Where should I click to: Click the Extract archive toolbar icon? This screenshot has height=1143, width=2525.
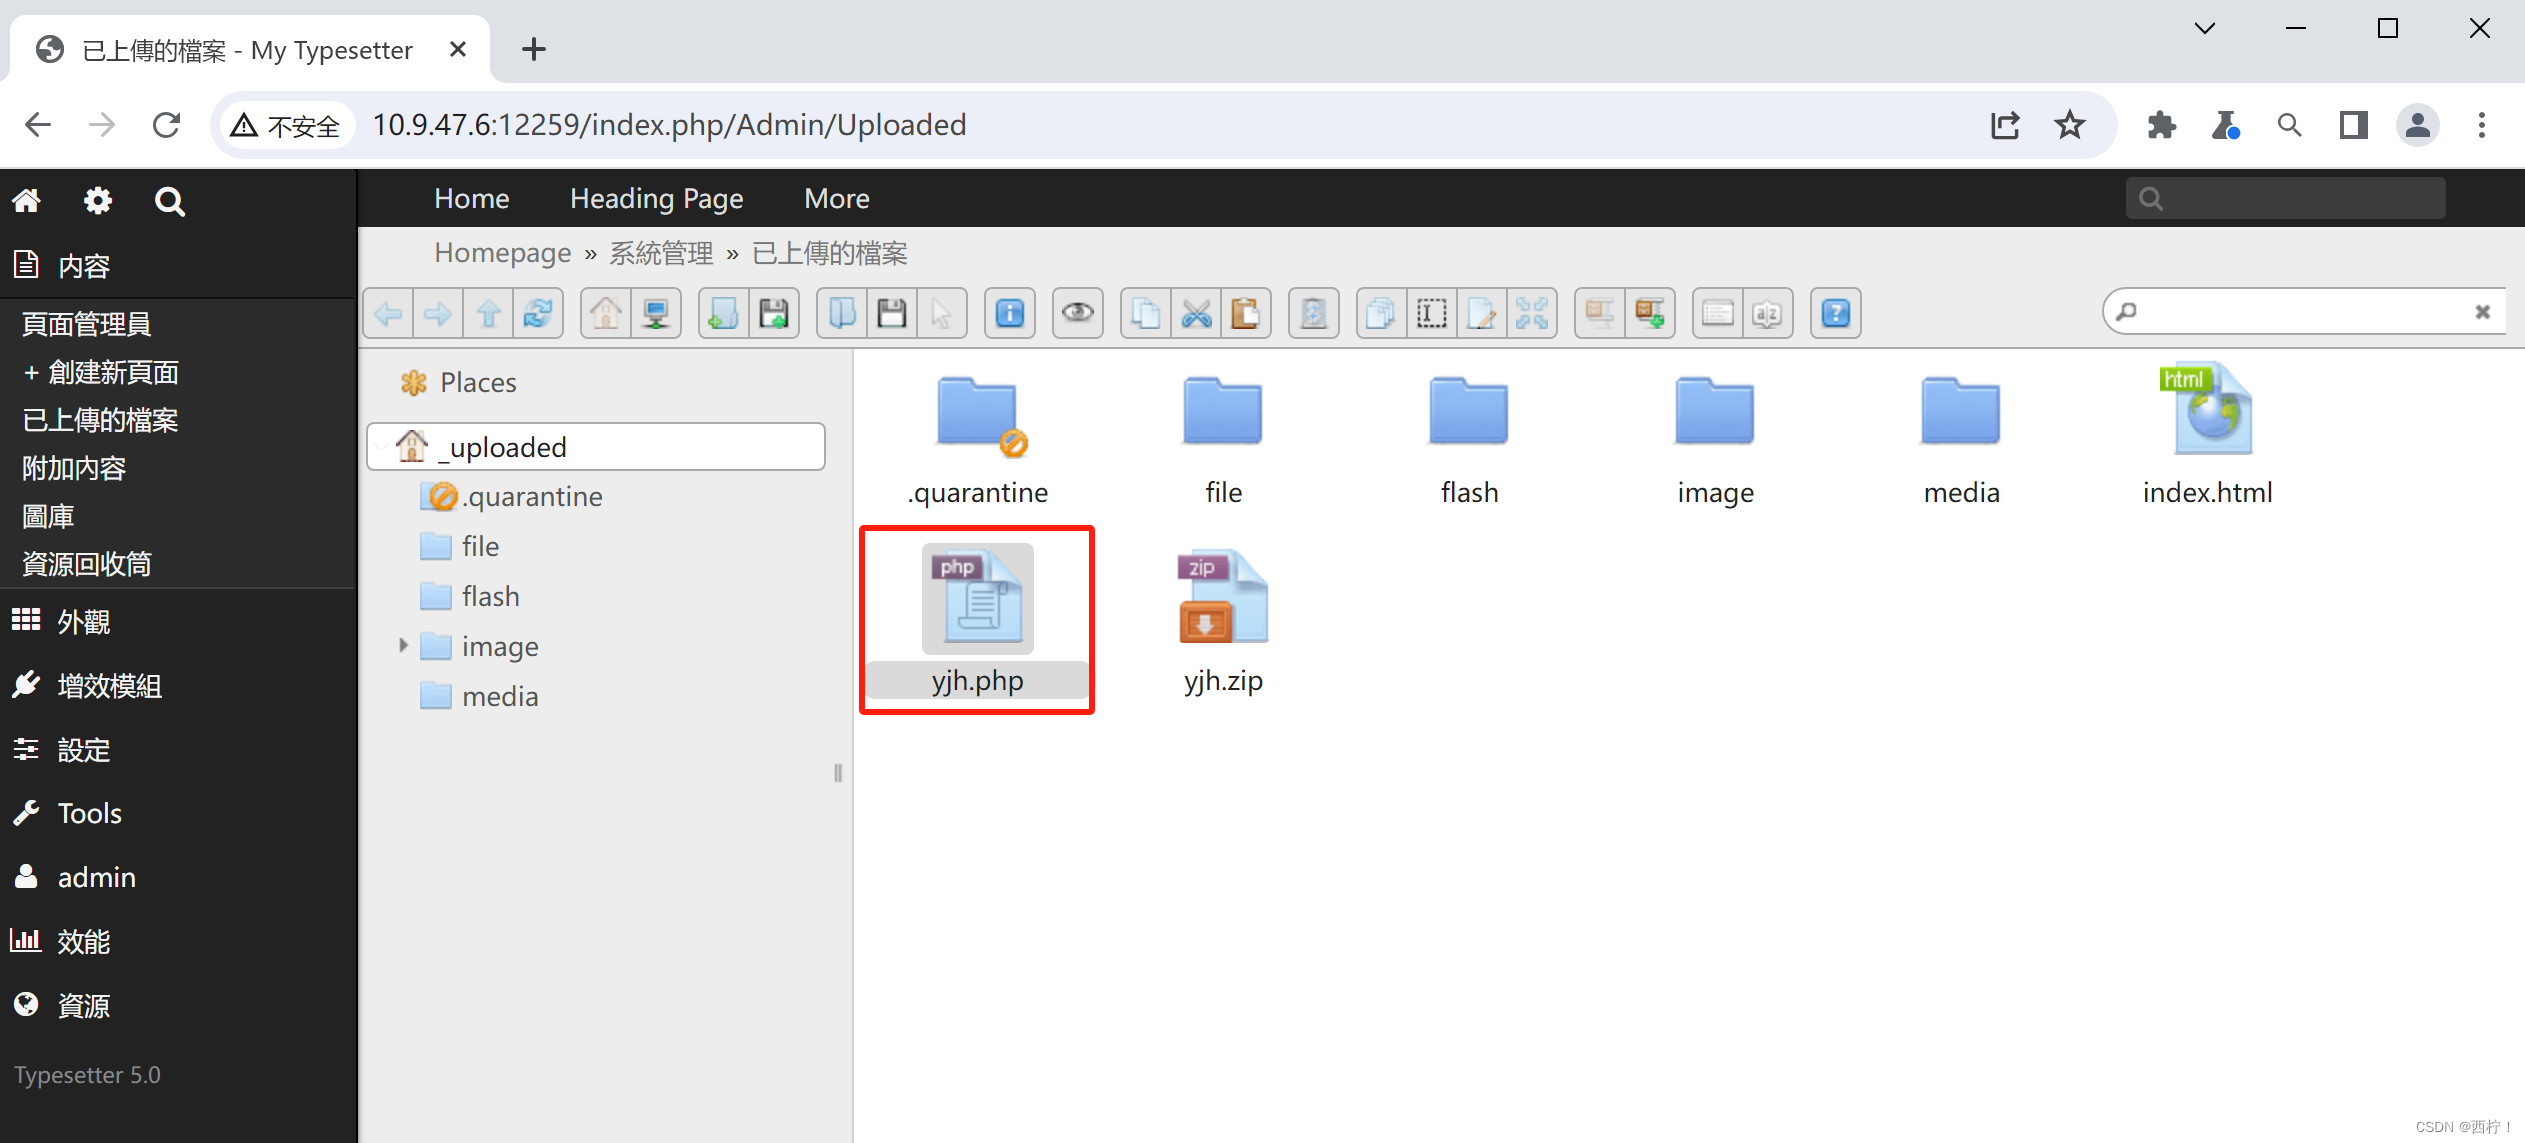(1600, 314)
